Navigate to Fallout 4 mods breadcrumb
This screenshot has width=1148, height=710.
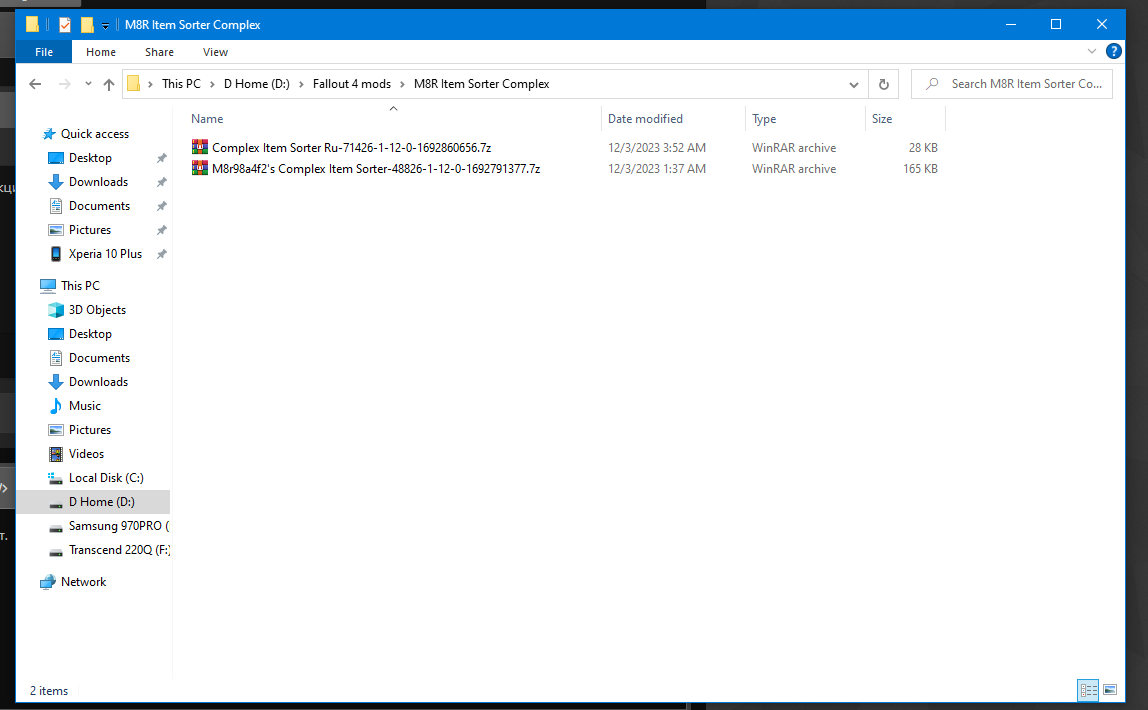[354, 84]
